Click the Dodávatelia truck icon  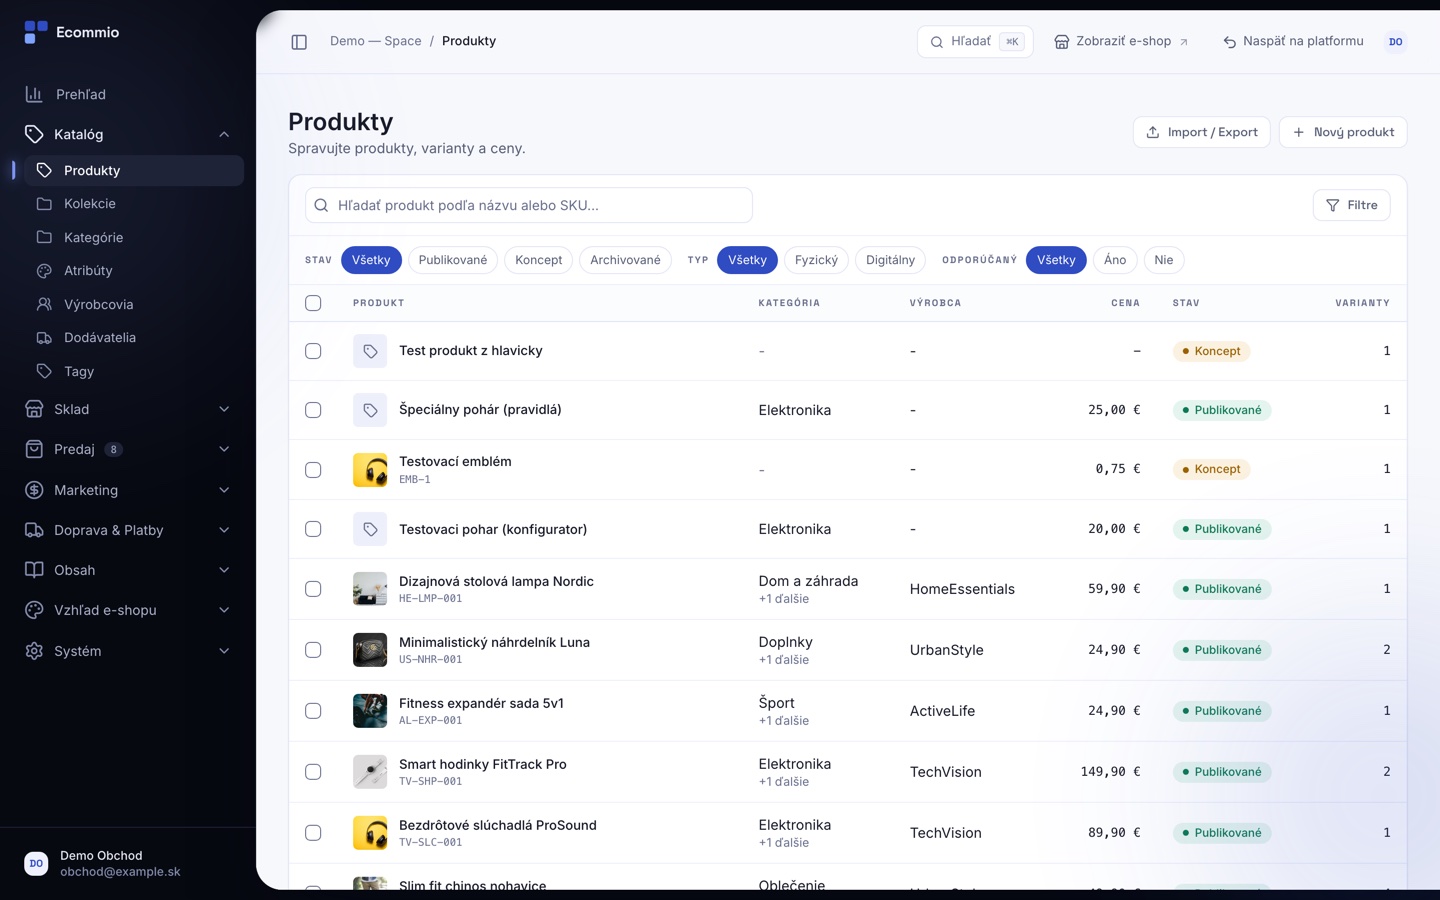44,338
